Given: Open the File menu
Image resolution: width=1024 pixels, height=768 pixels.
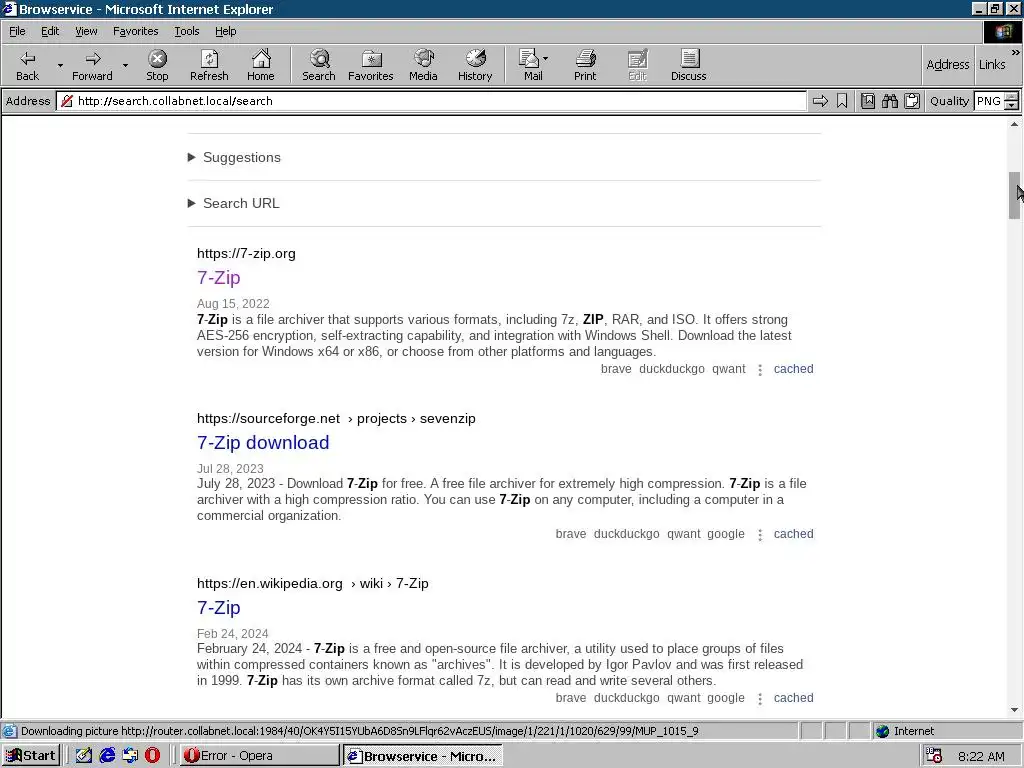Looking at the screenshot, I should (x=17, y=31).
